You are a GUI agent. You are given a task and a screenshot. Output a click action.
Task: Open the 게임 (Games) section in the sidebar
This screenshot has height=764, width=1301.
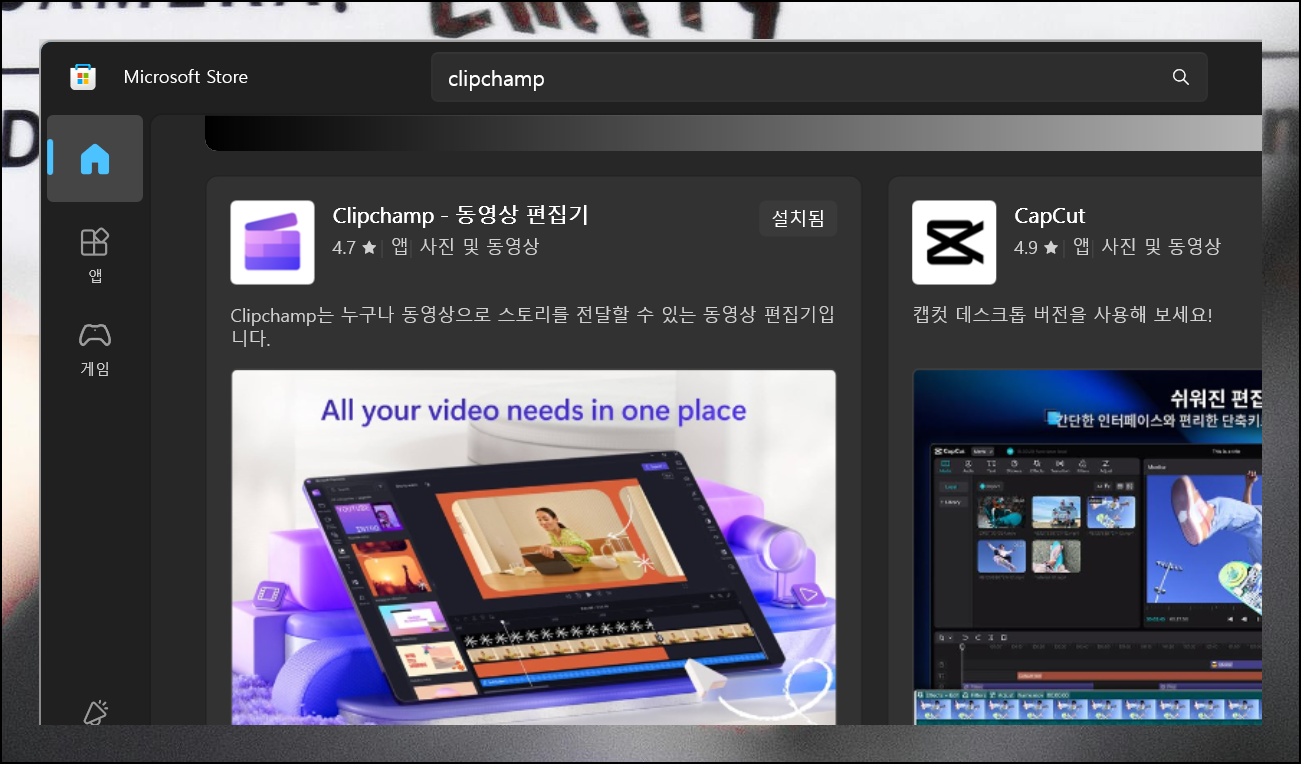tap(95, 349)
